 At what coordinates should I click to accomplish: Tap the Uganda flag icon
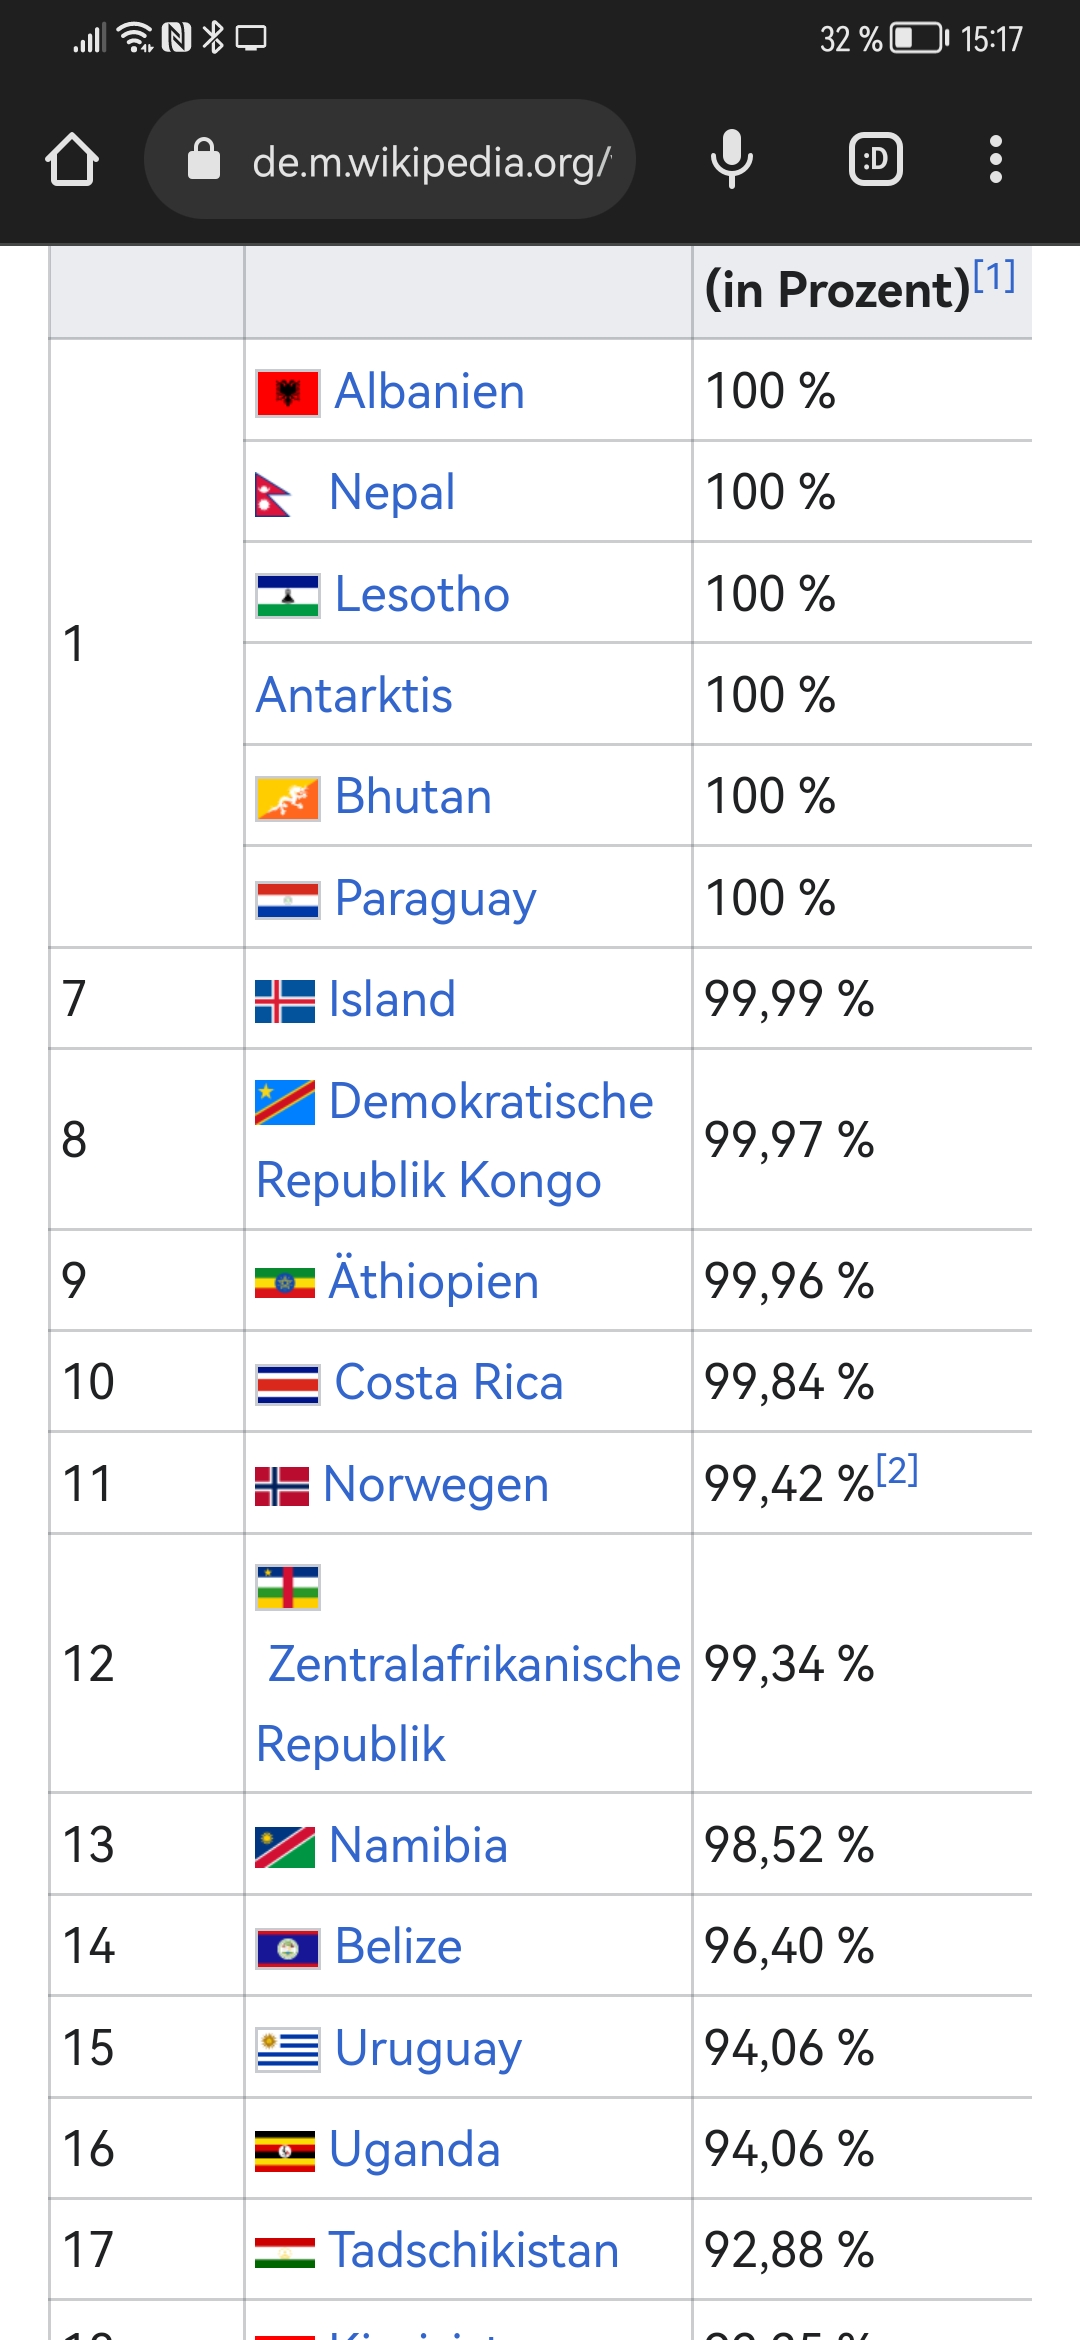(x=285, y=2151)
